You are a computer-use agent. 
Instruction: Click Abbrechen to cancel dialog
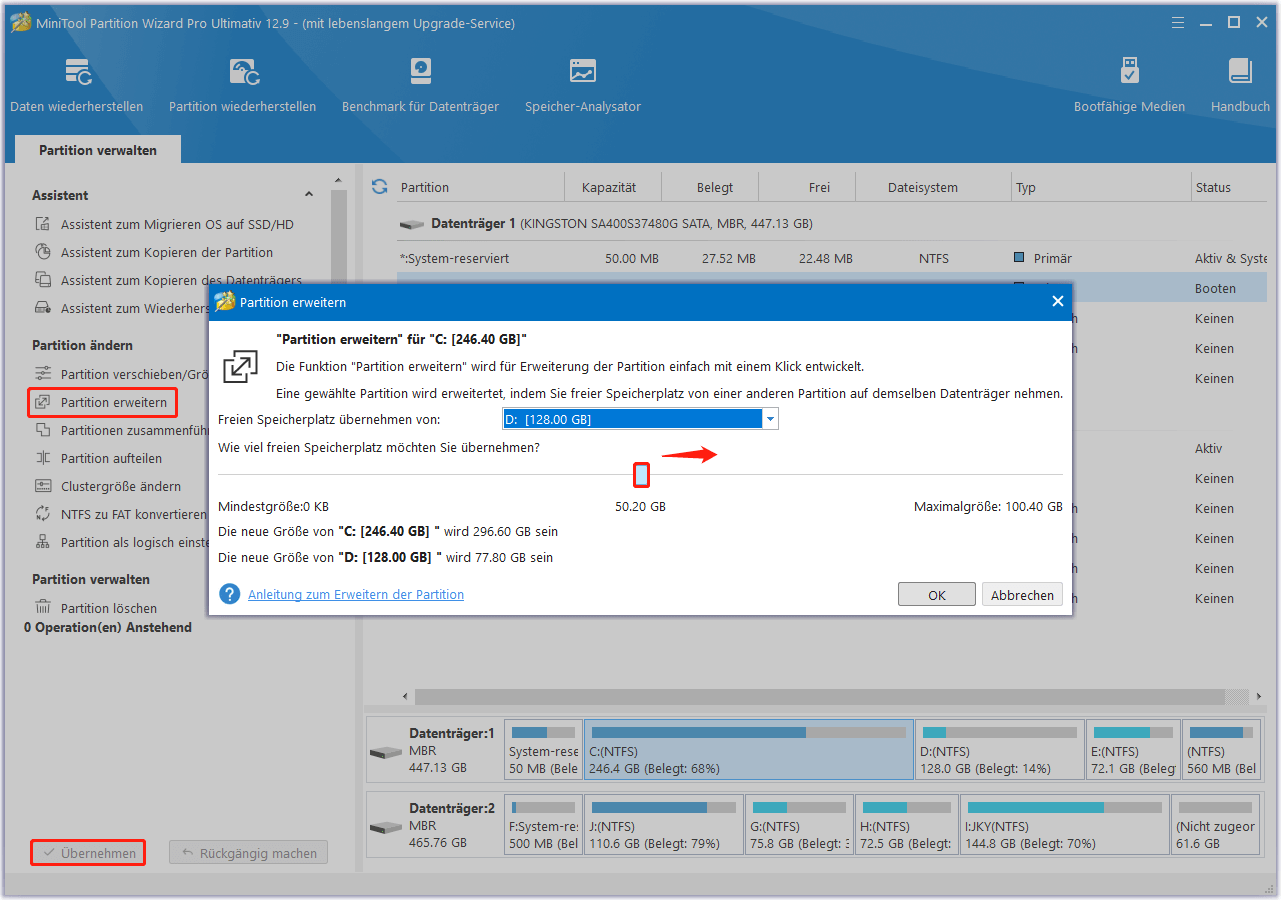(x=1022, y=595)
